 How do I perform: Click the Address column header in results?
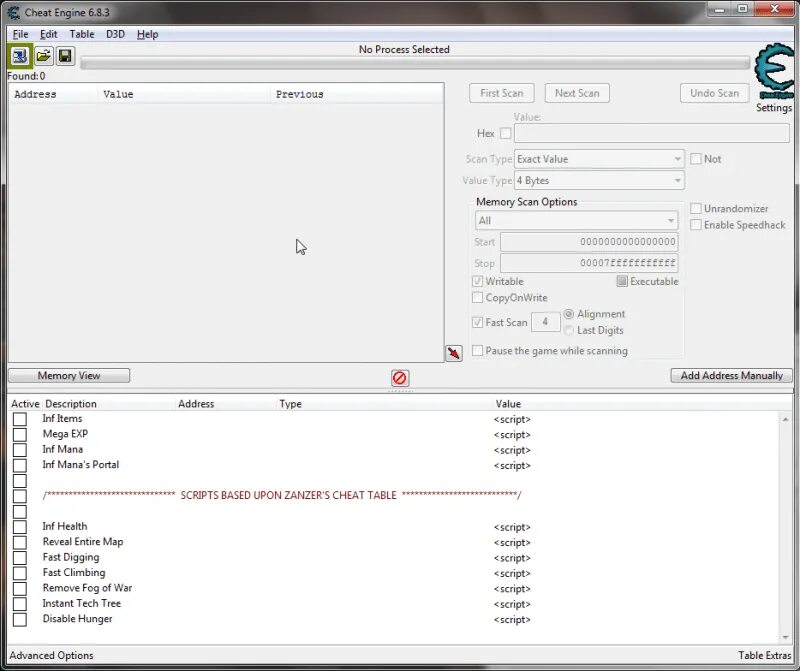(53, 94)
